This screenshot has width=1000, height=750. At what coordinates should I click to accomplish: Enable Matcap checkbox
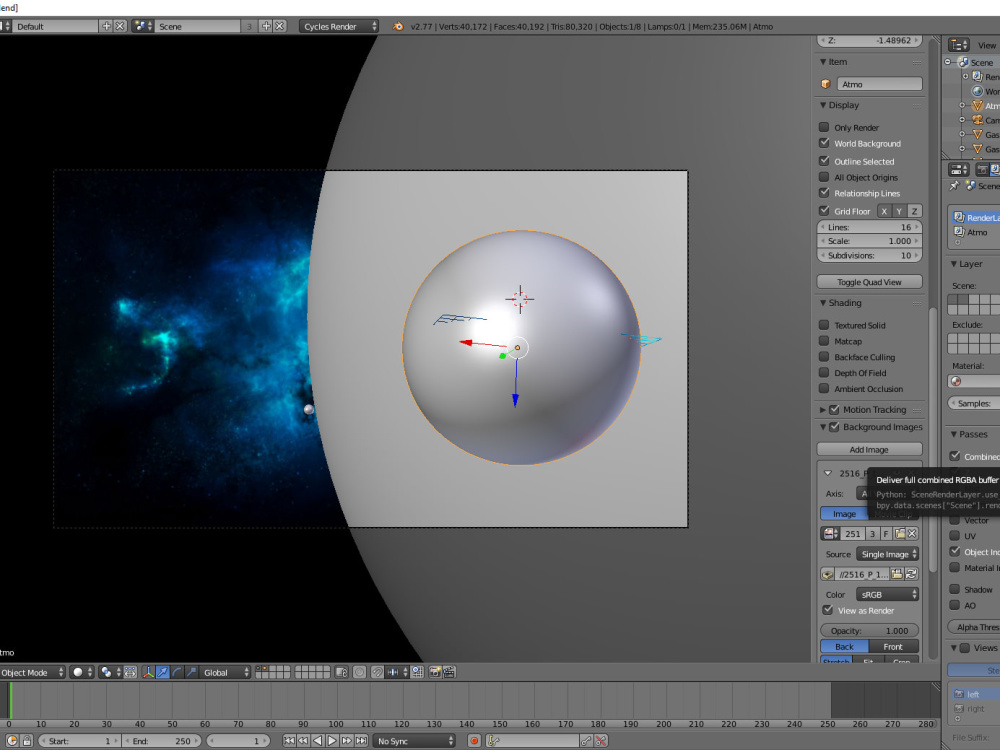pyautogui.click(x=824, y=341)
